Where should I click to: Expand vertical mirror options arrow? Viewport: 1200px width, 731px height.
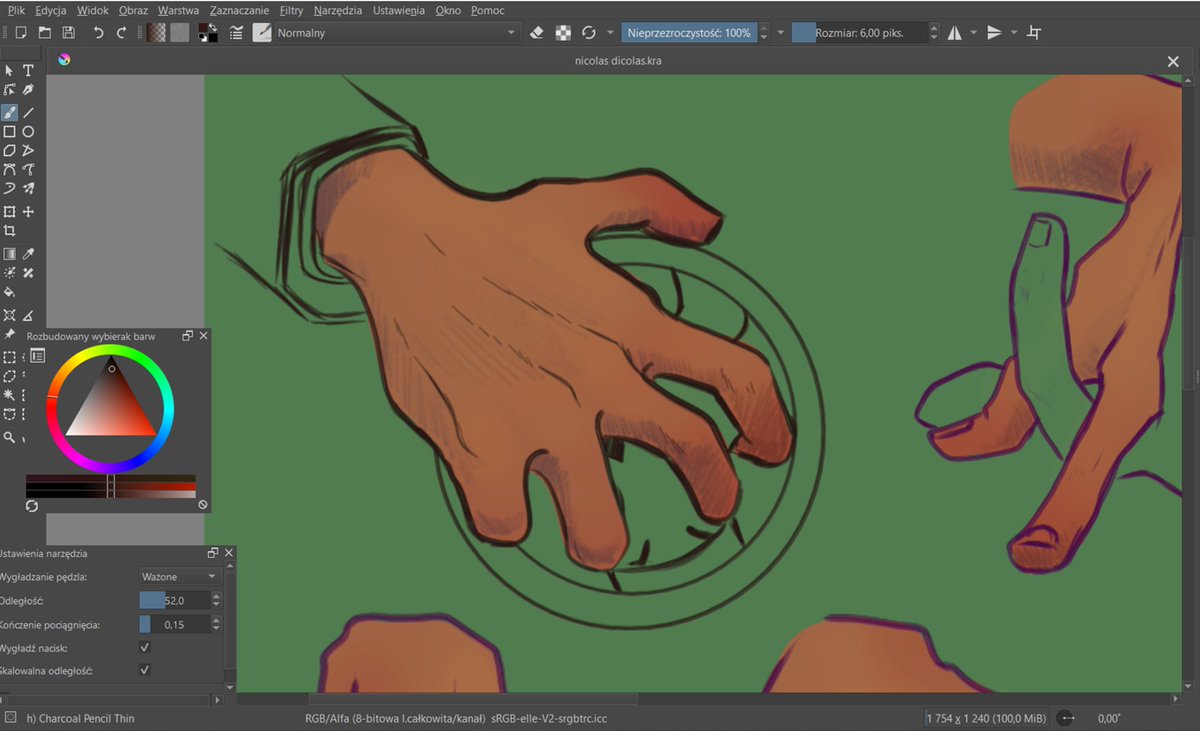pos(1014,33)
